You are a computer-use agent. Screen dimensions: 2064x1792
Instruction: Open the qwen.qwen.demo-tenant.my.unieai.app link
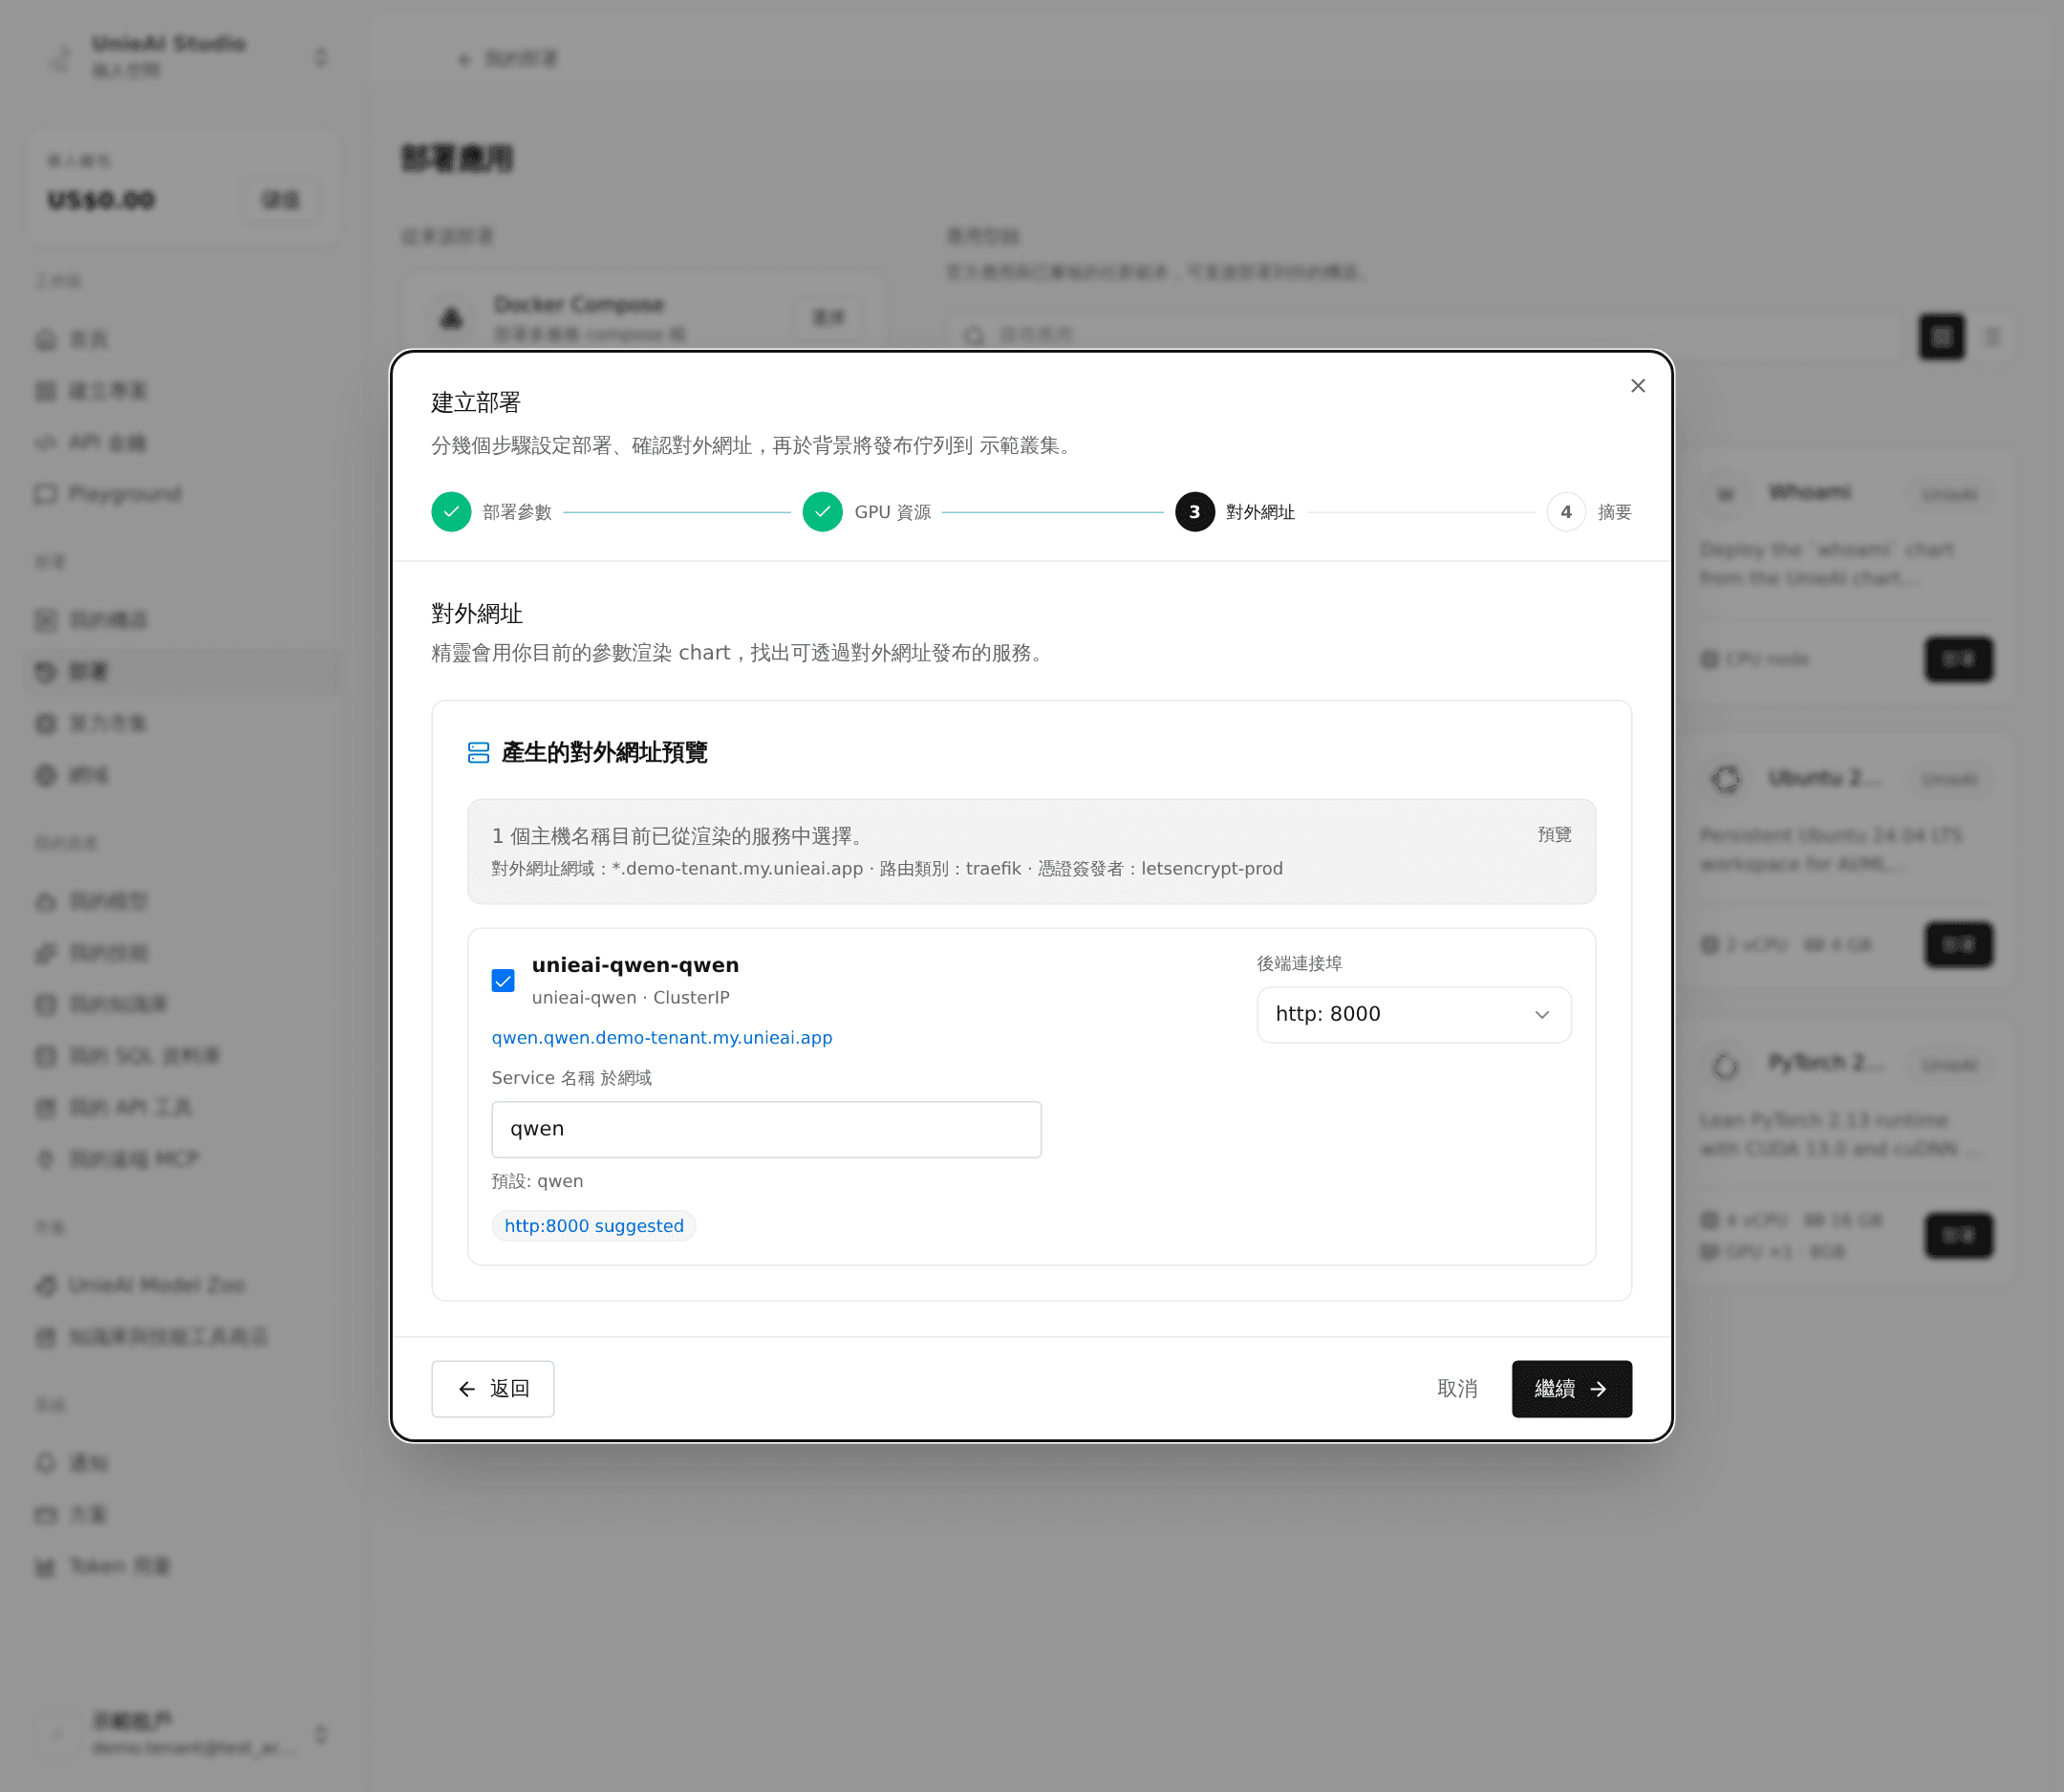[662, 1037]
